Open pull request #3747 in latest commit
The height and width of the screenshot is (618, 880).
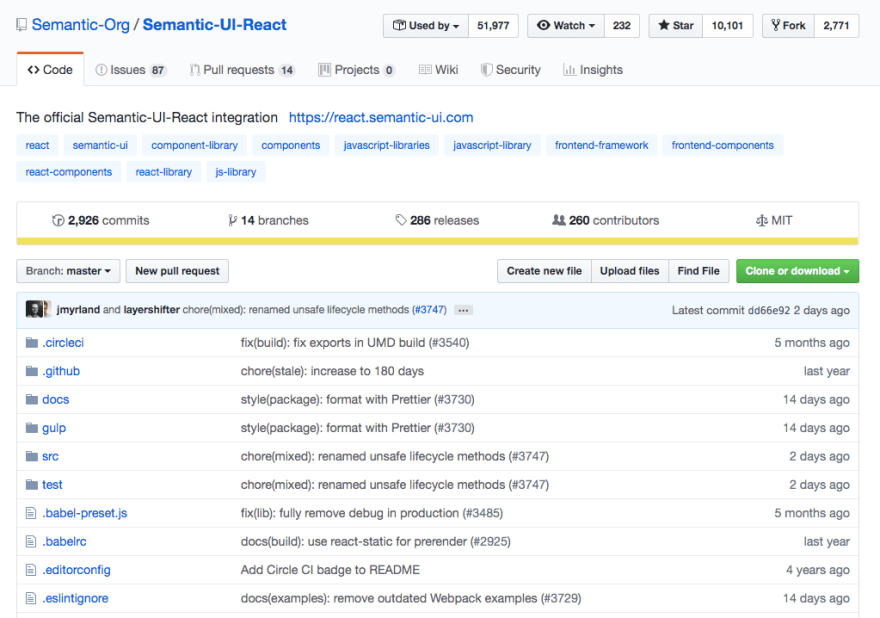pyautogui.click(x=429, y=310)
